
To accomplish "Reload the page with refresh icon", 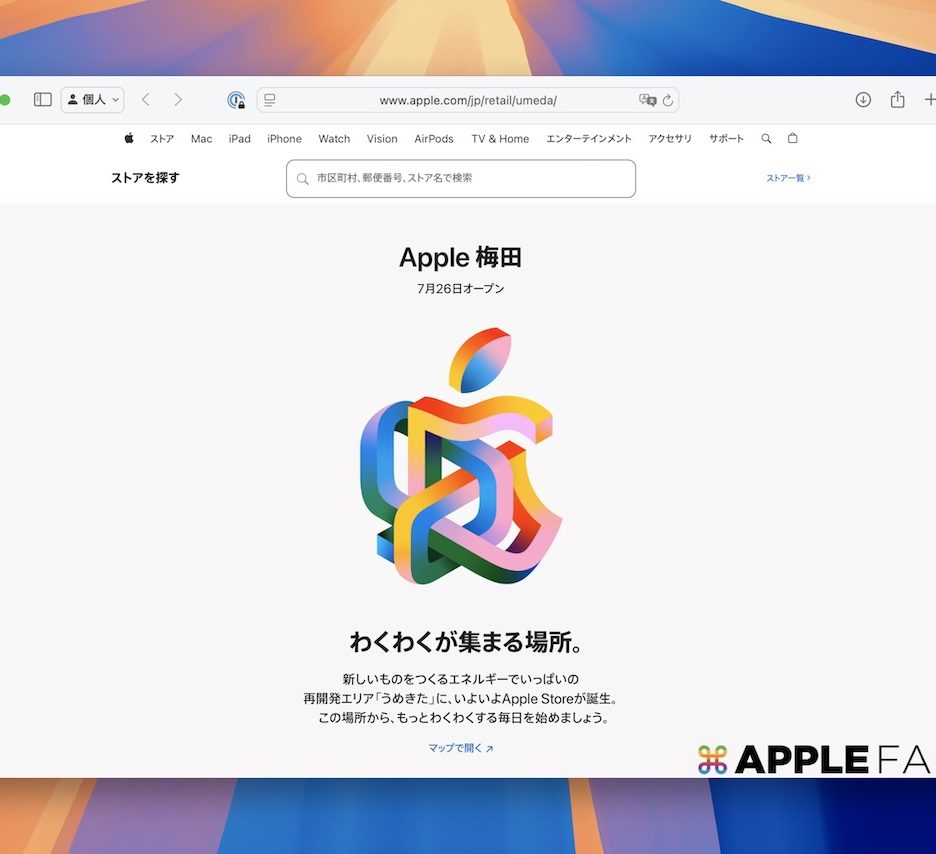I will point(668,100).
